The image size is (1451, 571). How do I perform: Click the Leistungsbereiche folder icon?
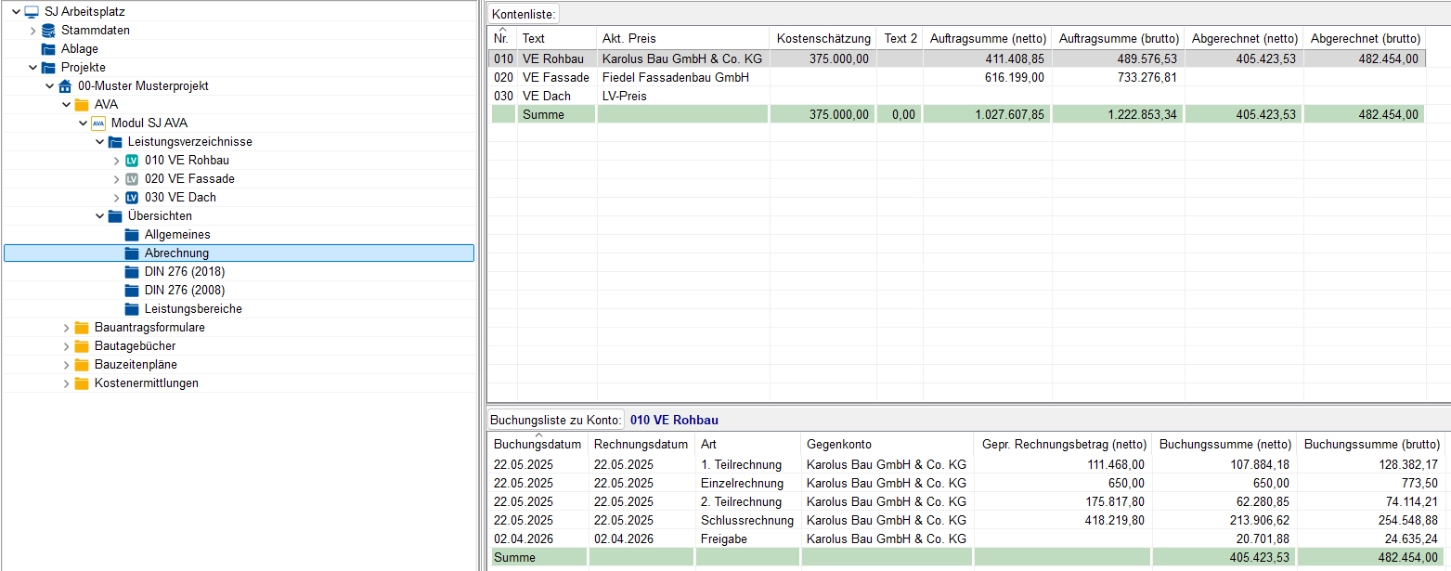pyautogui.click(x=132, y=309)
